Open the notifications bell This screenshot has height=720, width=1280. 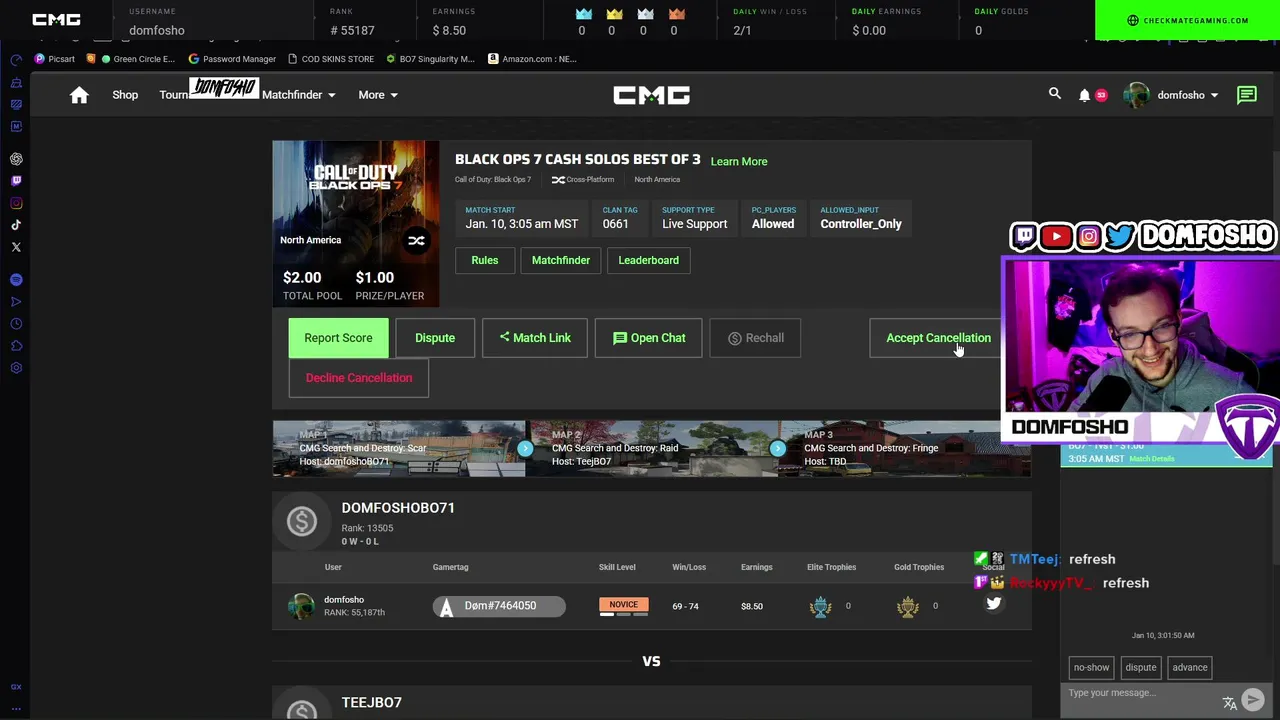tap(1084, 95)
